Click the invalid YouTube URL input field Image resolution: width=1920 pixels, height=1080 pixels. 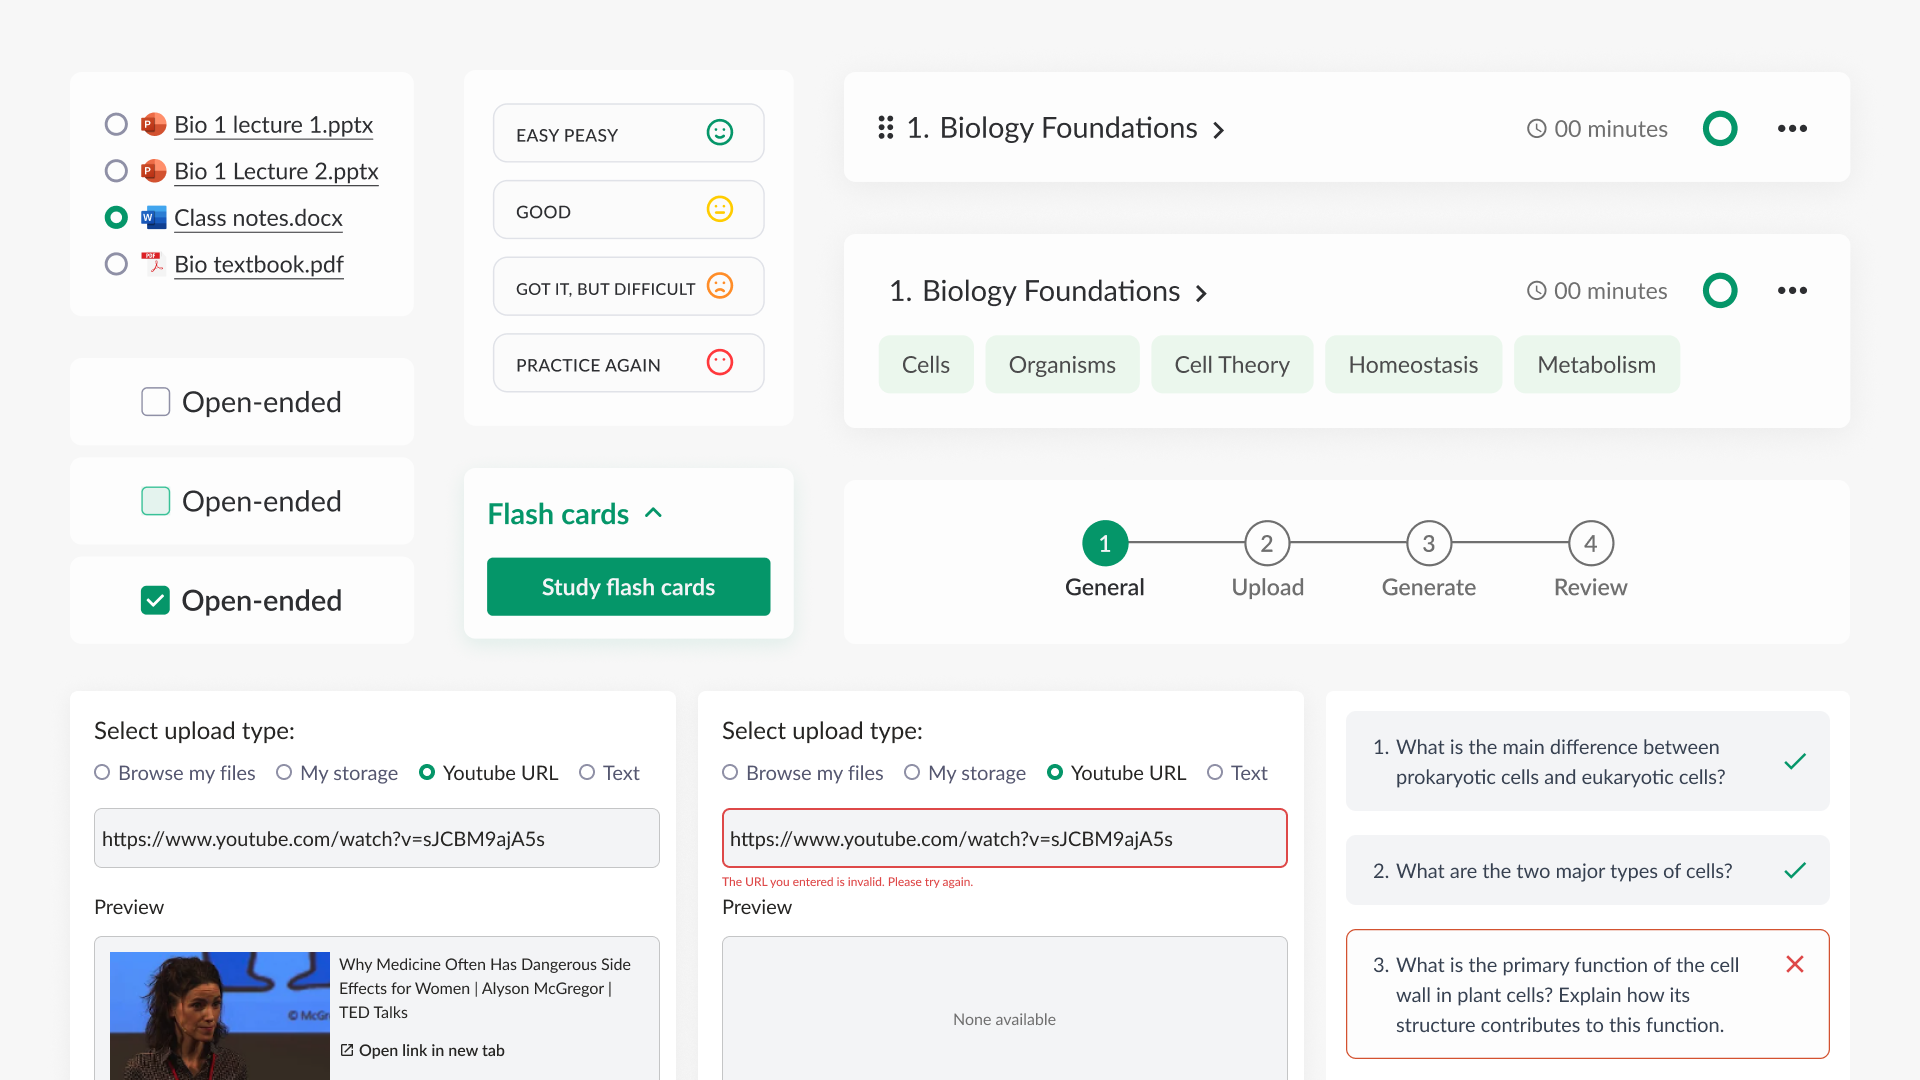1004,838
